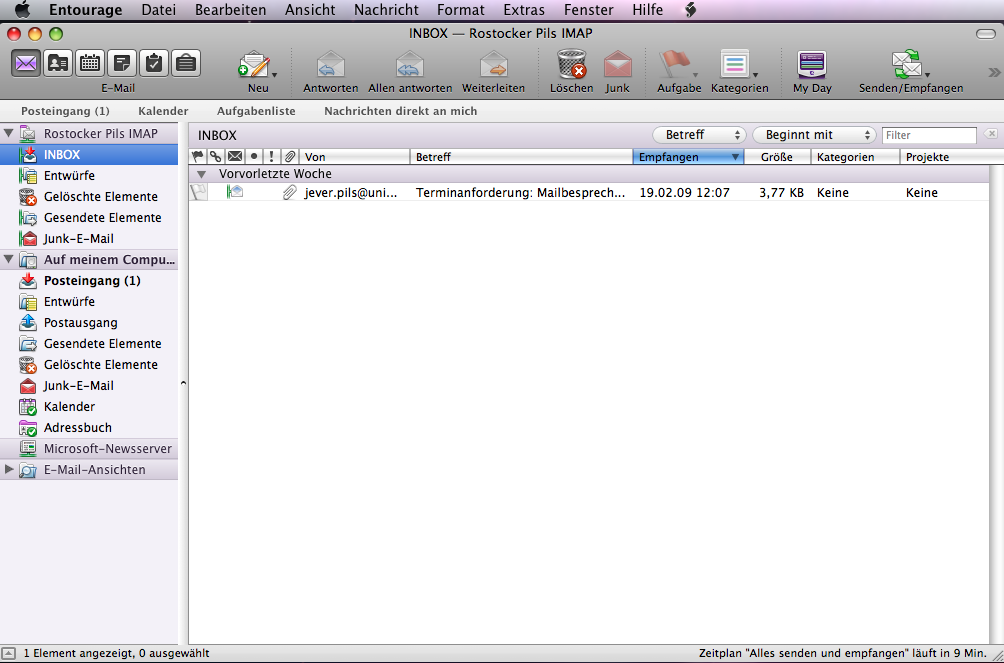
Task: Open the Beginnt mit dropdown
Action: 814,135
